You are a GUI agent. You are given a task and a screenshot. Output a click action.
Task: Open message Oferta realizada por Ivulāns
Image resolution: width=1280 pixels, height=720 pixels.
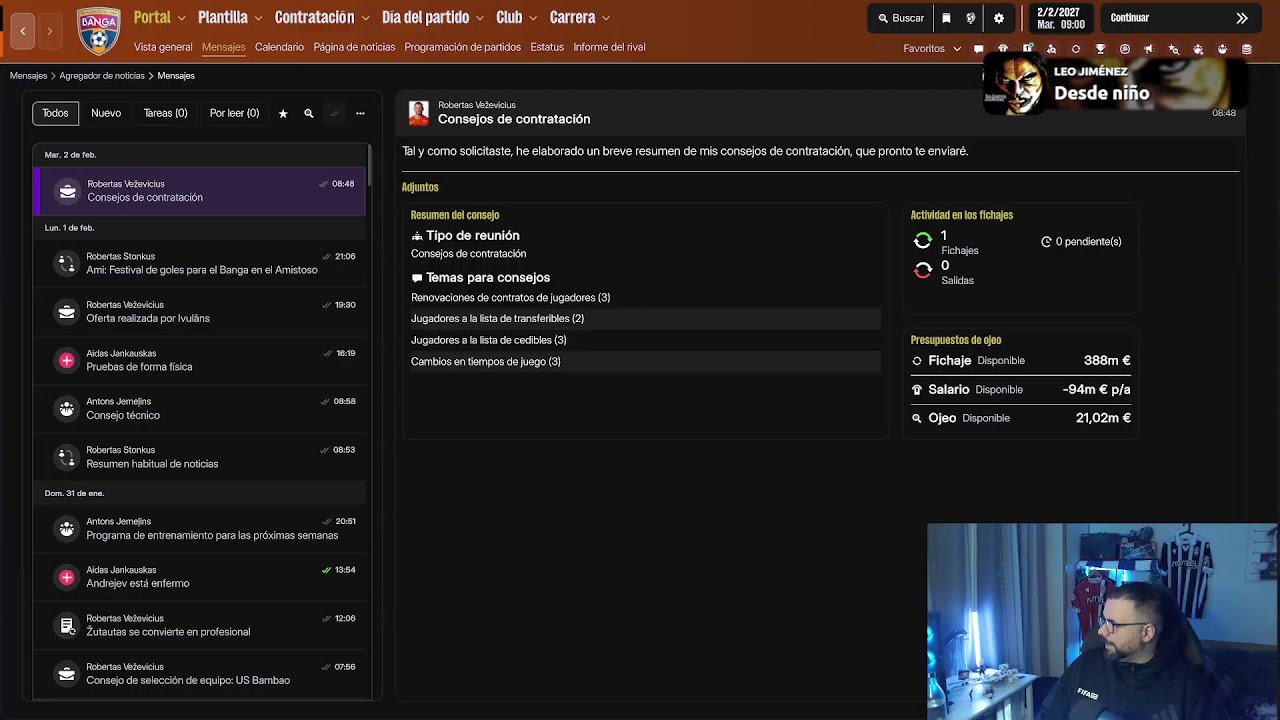click(x=200, y=312)
